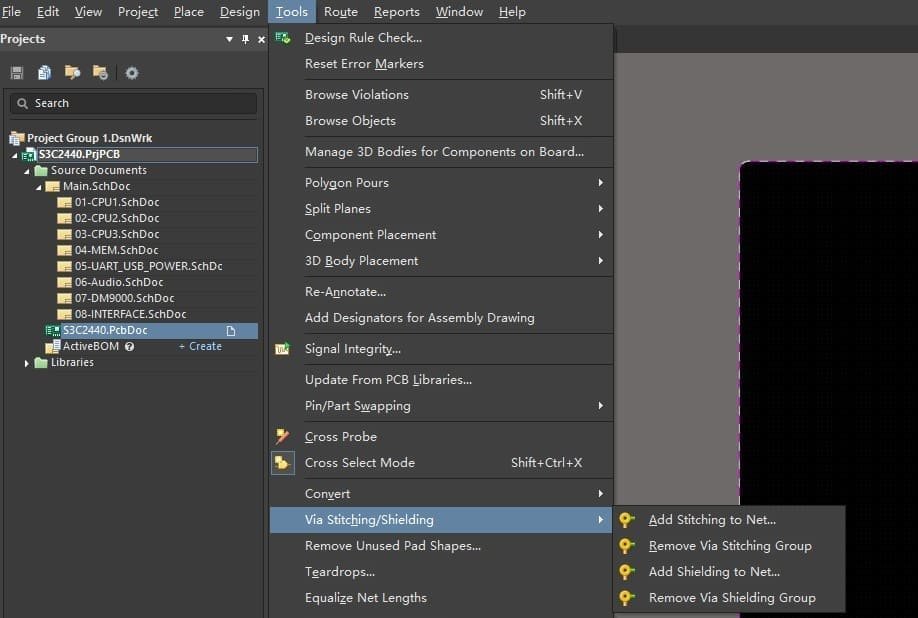Open the Help menu

(x=512, y=12)
